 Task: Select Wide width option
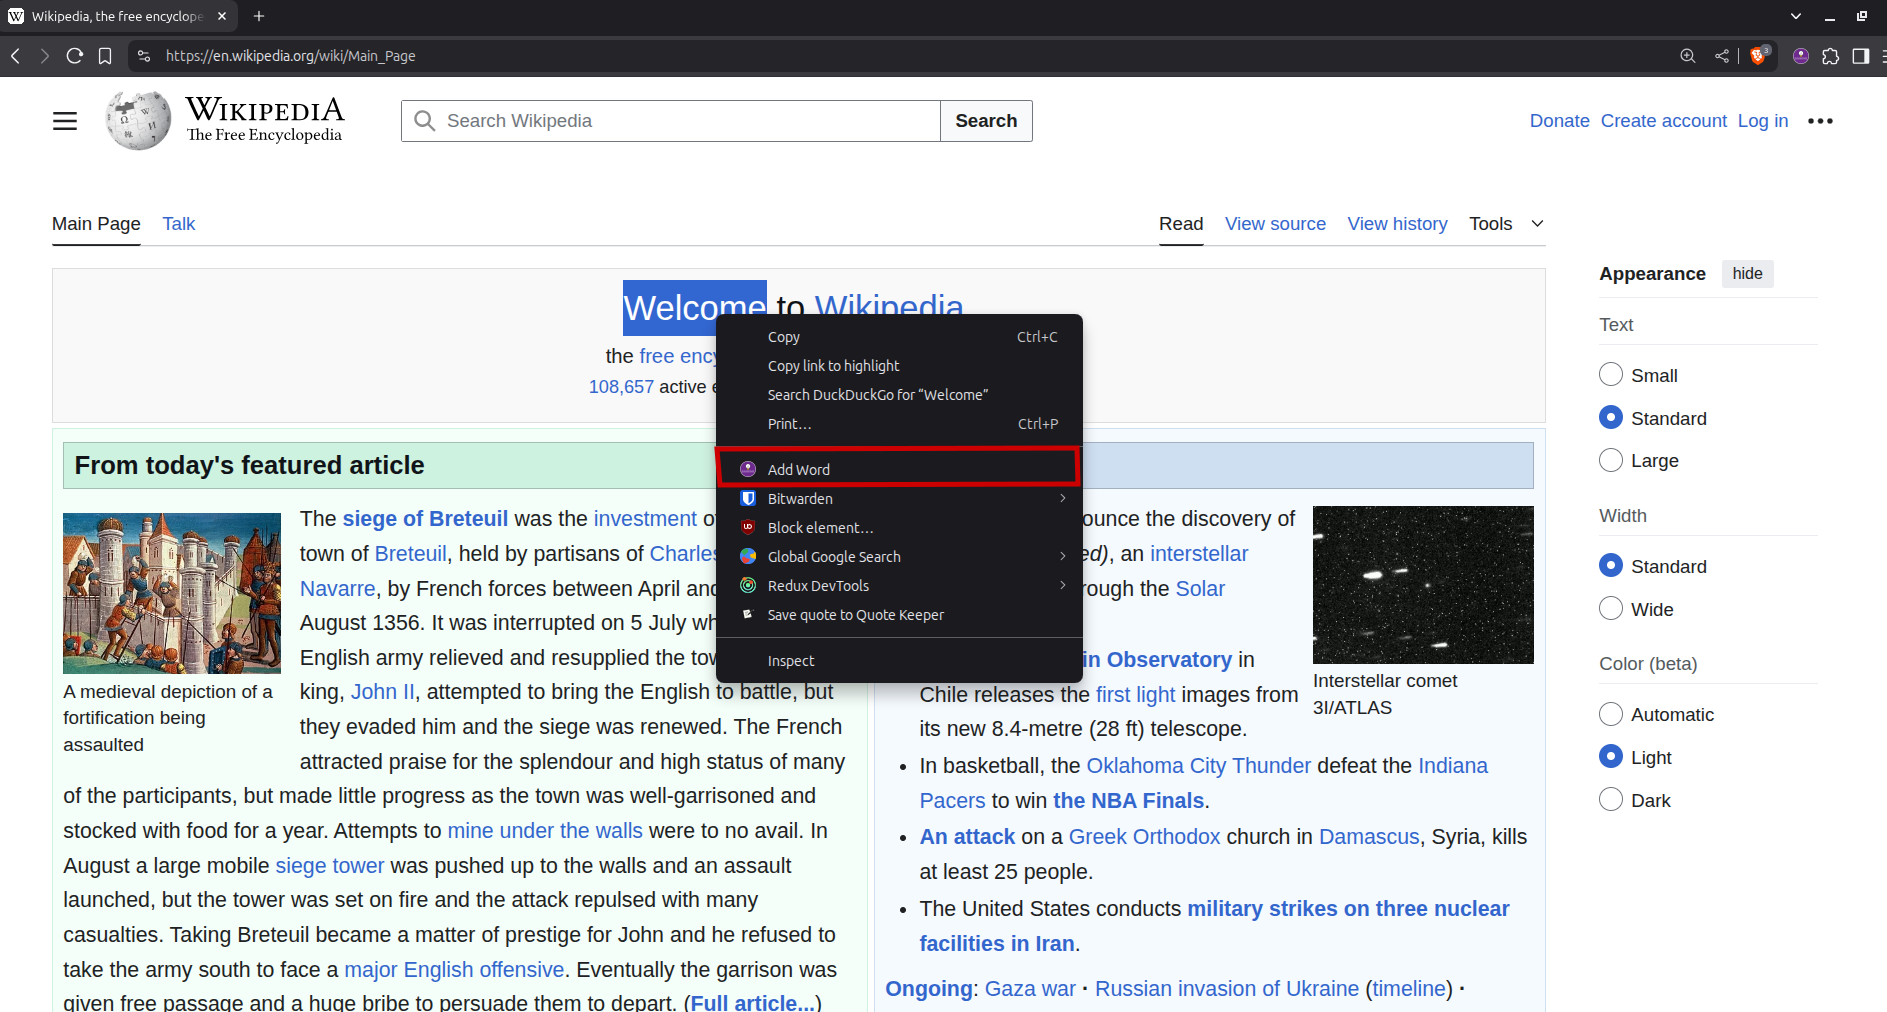1611,609
